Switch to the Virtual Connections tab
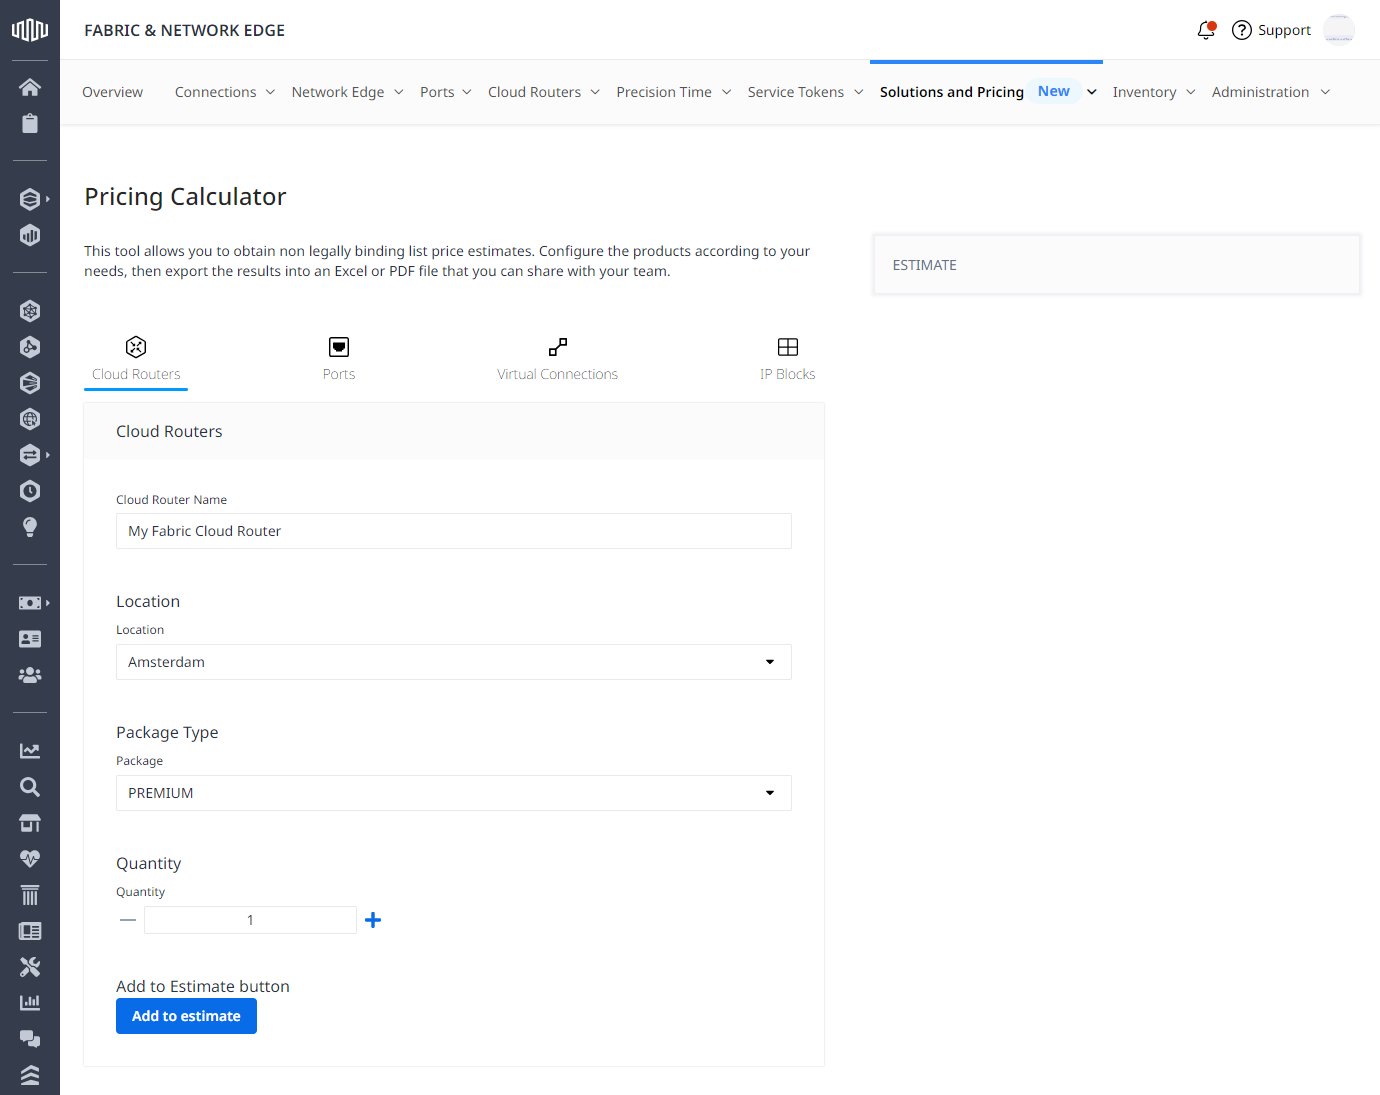Image resolution: width=1380 pixels, height=1095 pixels. tap(557, 359)
